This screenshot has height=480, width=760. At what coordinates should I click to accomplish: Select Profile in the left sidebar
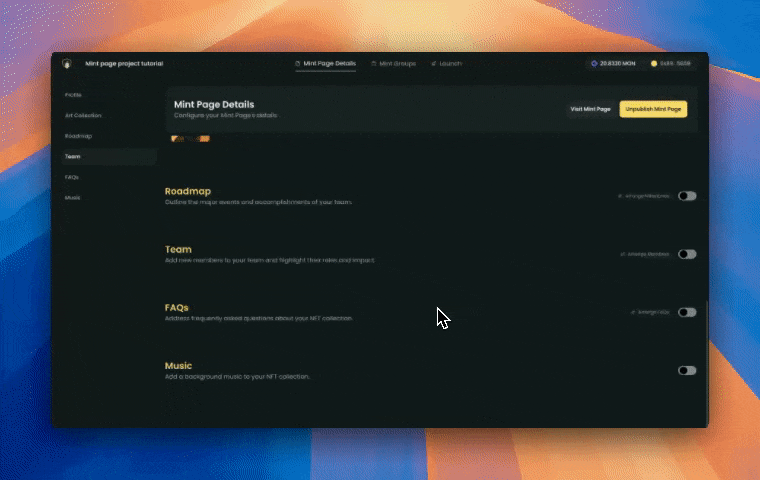point(109,95)
